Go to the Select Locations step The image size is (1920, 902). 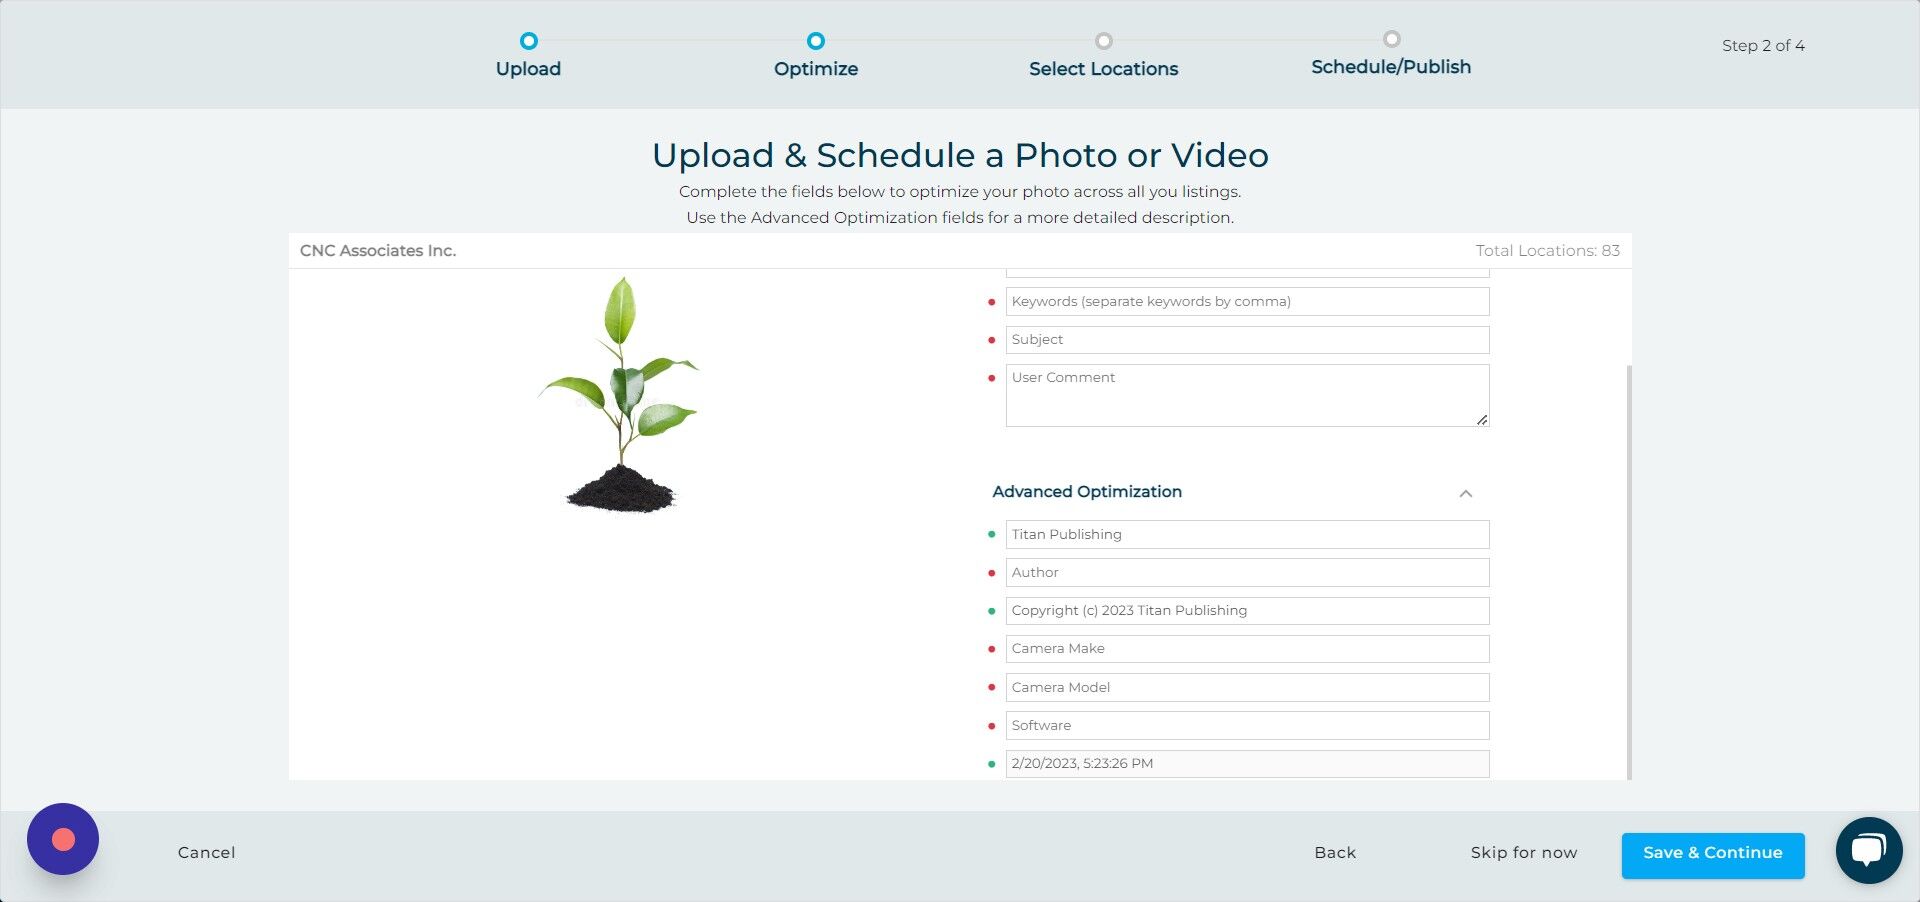click(1103, 68)
